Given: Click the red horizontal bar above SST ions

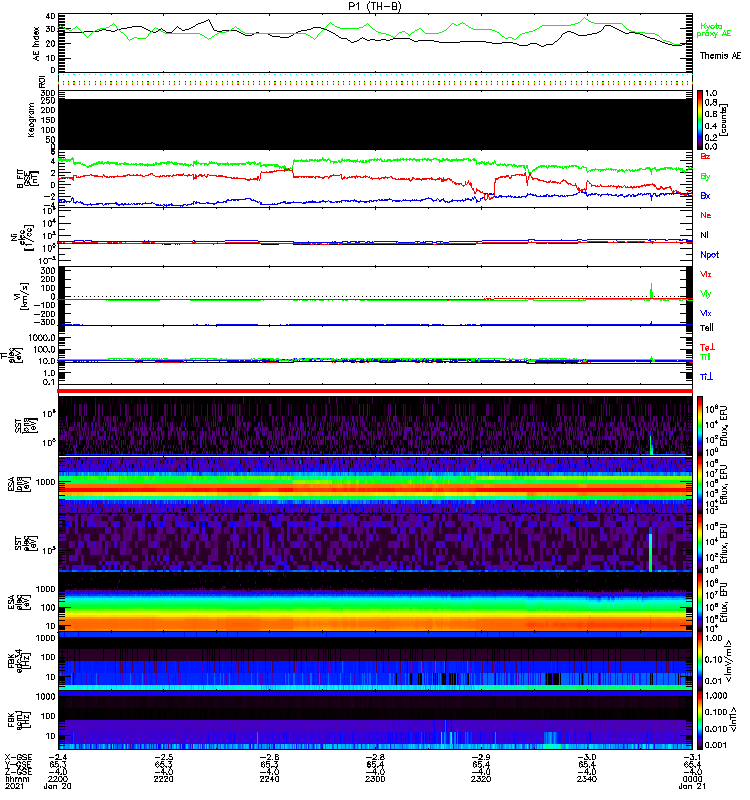Looking at the screenshot, I should click(x=375, y=391).
